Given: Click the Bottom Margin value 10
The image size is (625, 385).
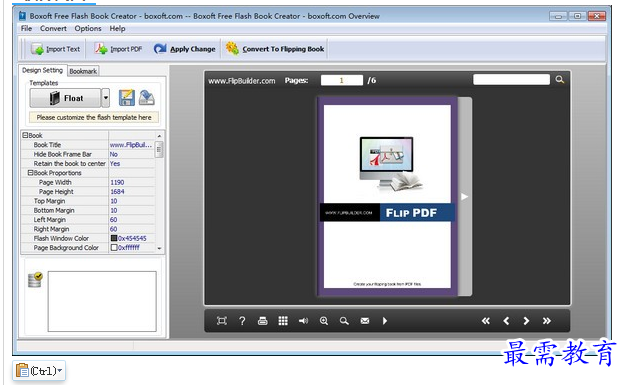Looking at the screenshot, I should click(x=131, y=210).
